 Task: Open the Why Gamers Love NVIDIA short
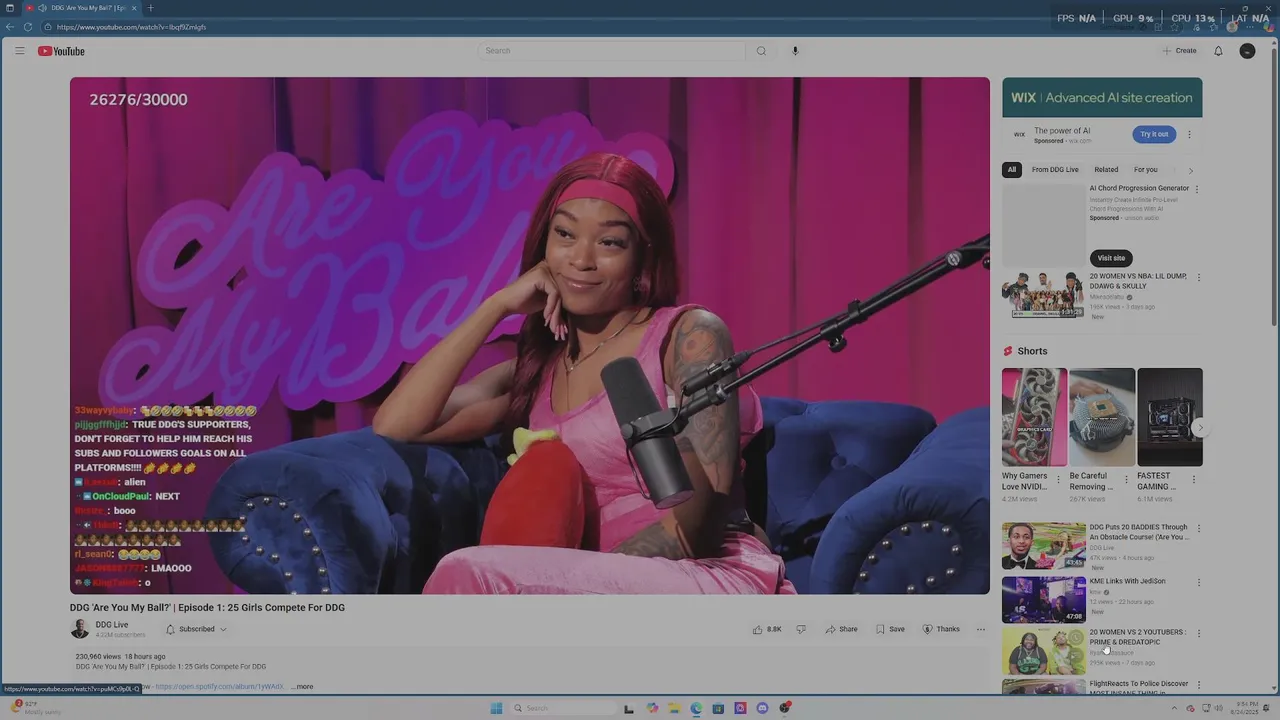1034,417
